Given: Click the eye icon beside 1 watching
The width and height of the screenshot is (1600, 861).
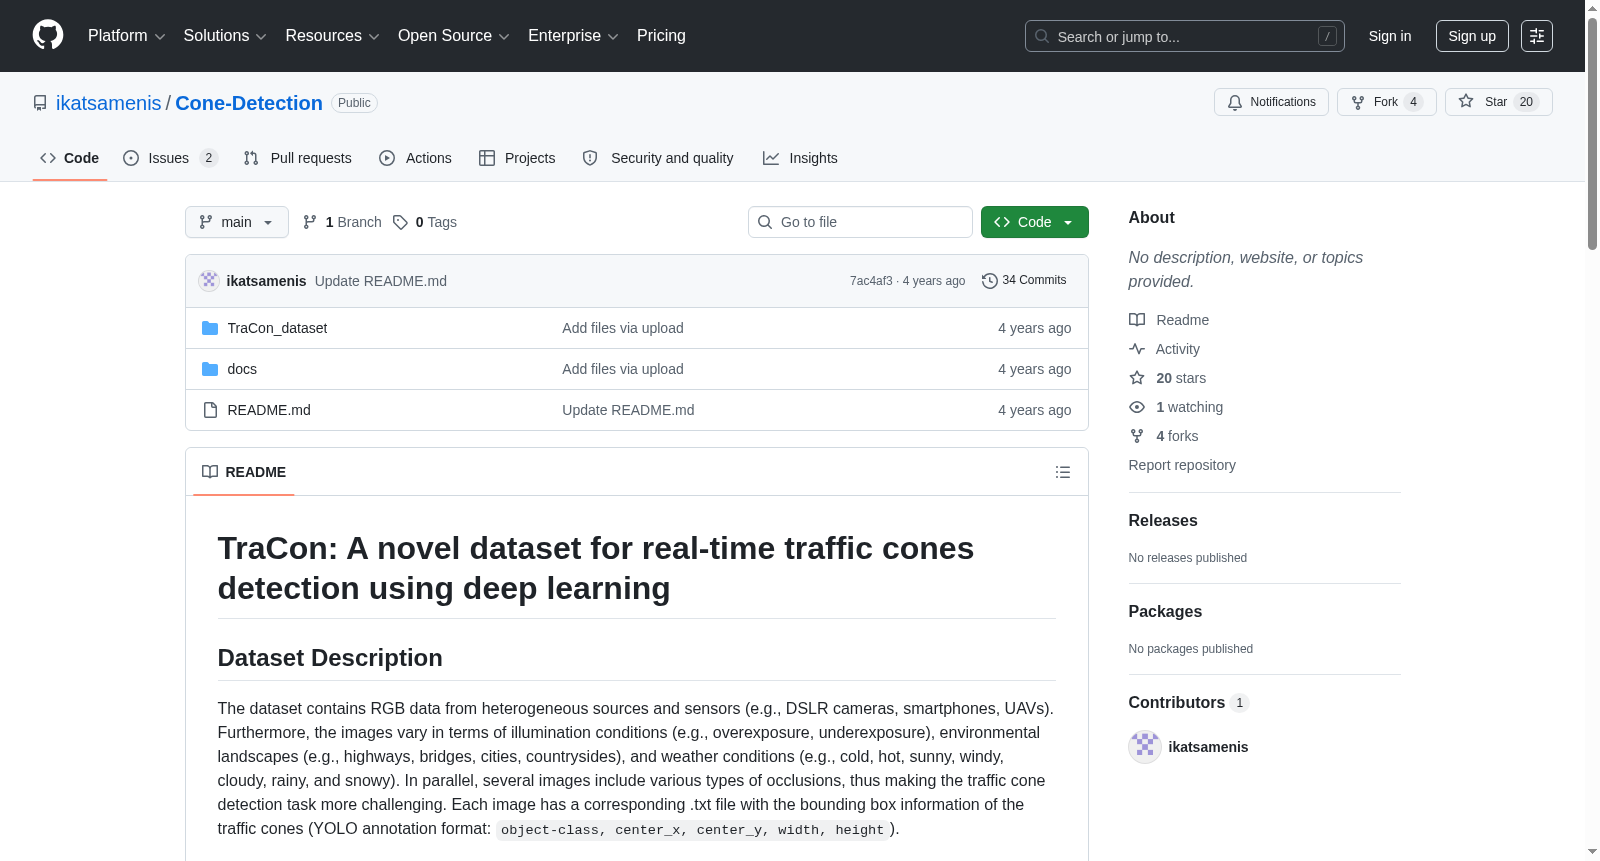Looking at the screenshot, I should (x=1137, y=407).
